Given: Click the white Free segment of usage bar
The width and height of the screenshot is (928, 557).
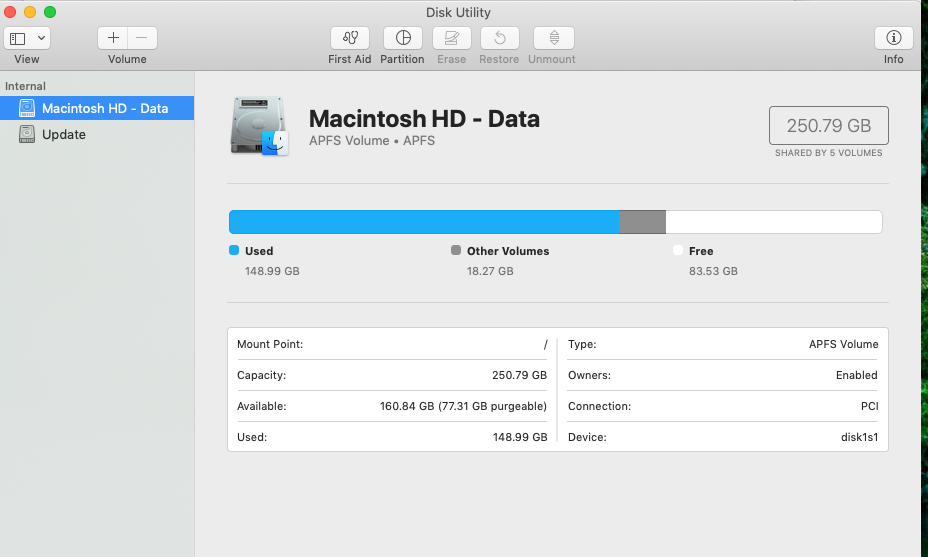Looking at the screenshot, I should tap(774, 222).
